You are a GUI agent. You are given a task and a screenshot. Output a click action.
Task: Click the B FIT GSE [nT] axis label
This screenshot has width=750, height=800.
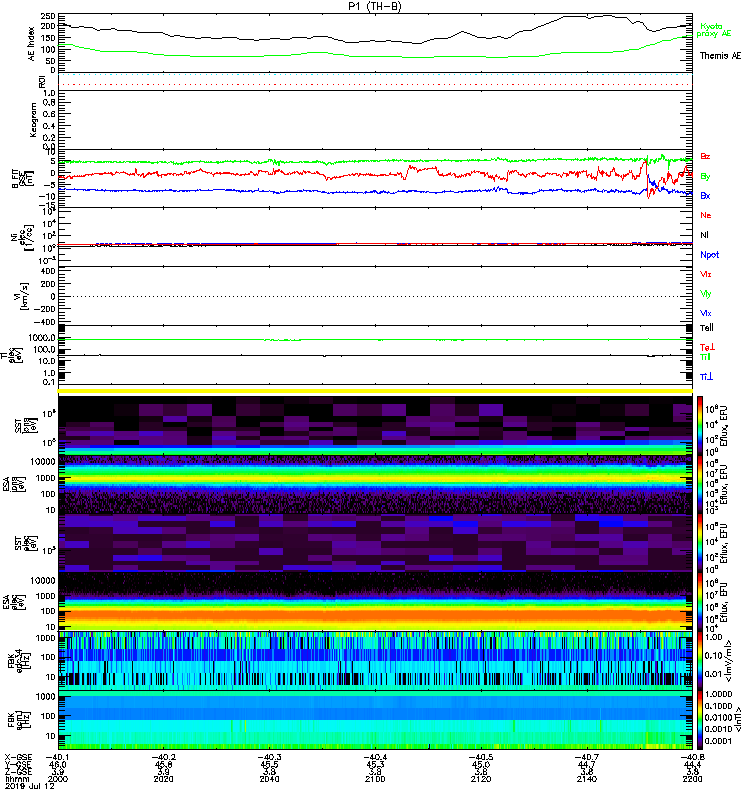click(x=22, y=179)
